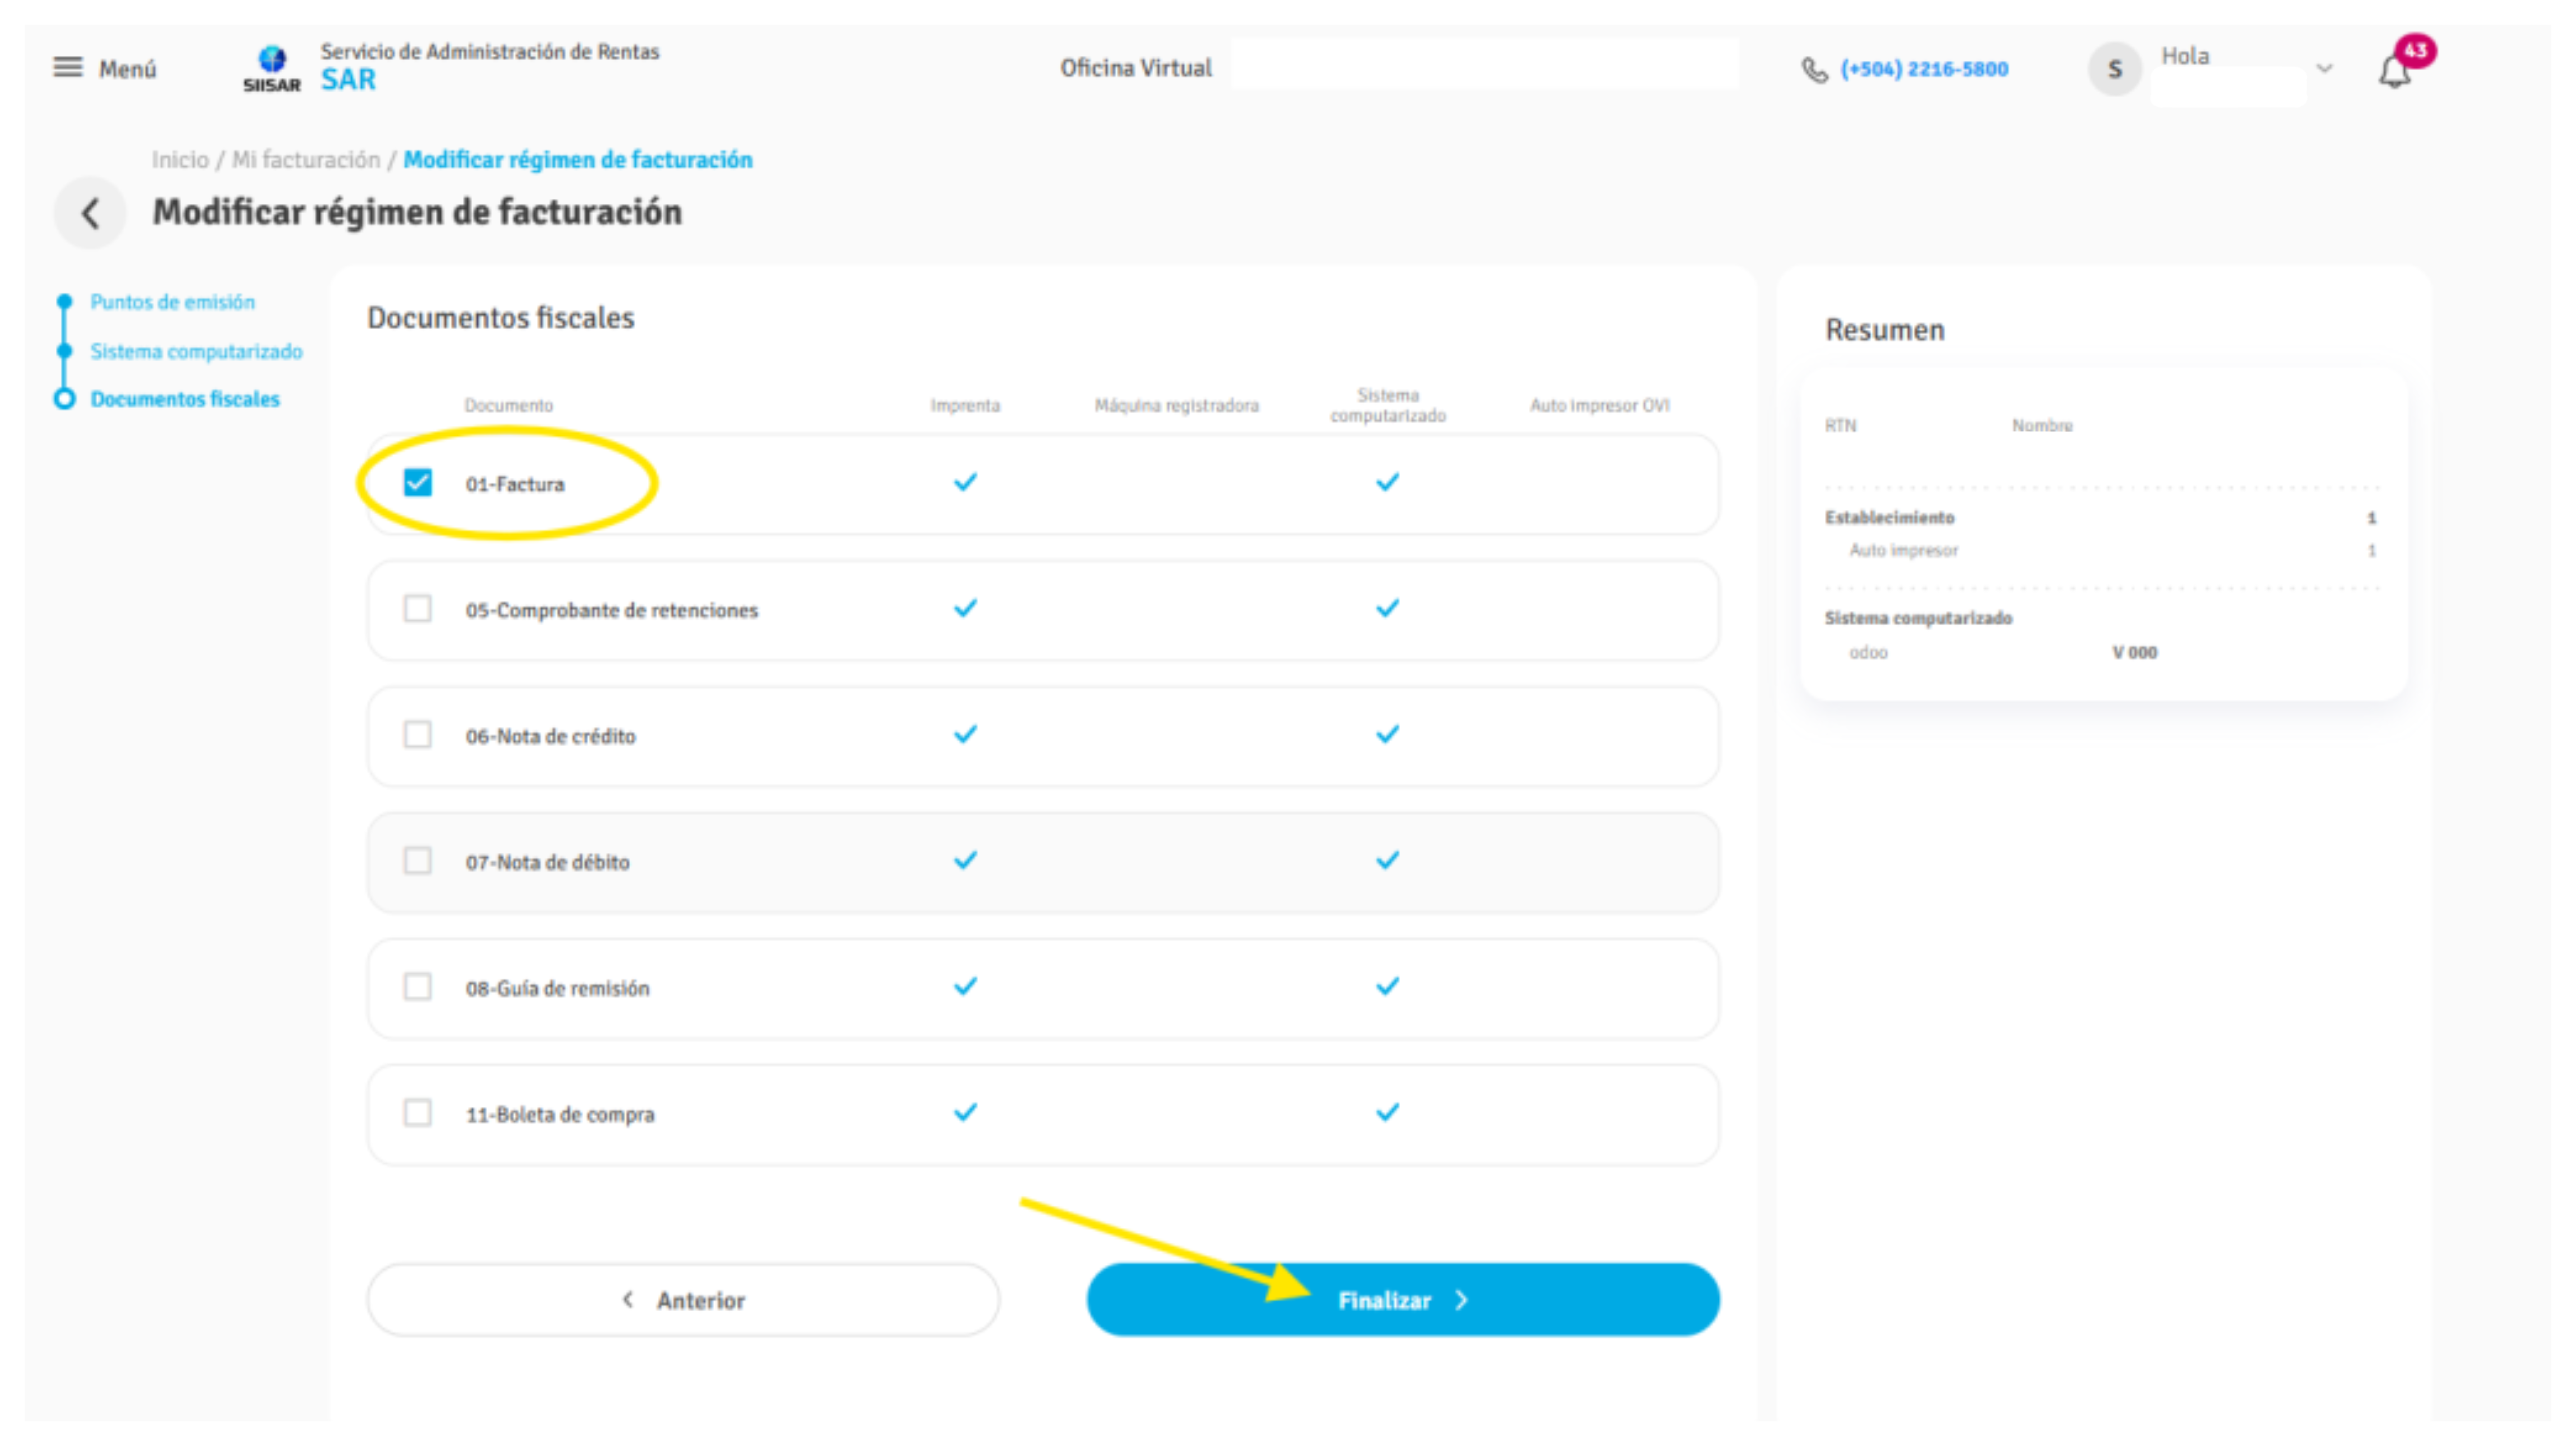
Task: Go to the Sistema computarizado step
Action: coord(196,351)
